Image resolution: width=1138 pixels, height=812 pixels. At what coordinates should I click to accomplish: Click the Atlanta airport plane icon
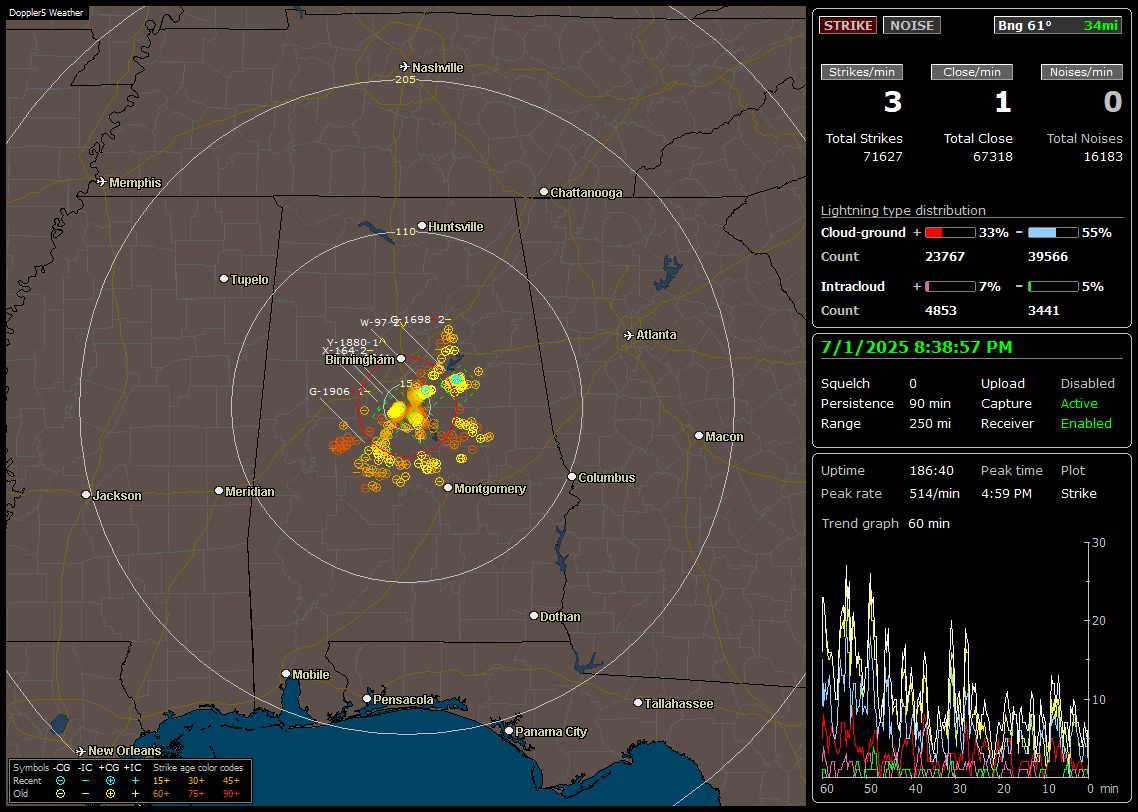629,335
